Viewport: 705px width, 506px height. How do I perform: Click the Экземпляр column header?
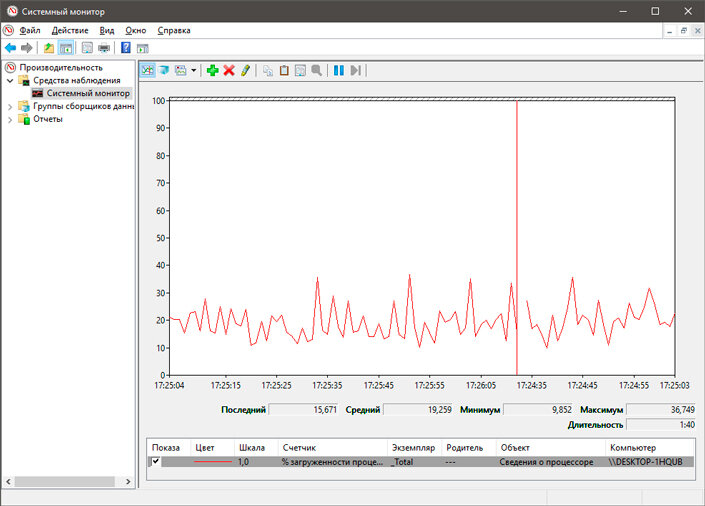pos(413,448)
